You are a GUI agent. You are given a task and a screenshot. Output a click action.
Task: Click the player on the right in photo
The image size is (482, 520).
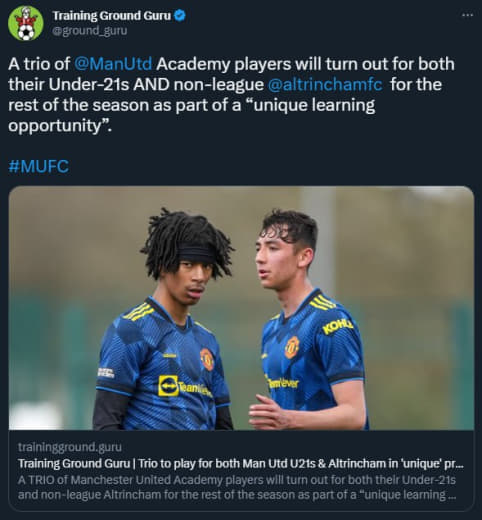pos(308,320)
